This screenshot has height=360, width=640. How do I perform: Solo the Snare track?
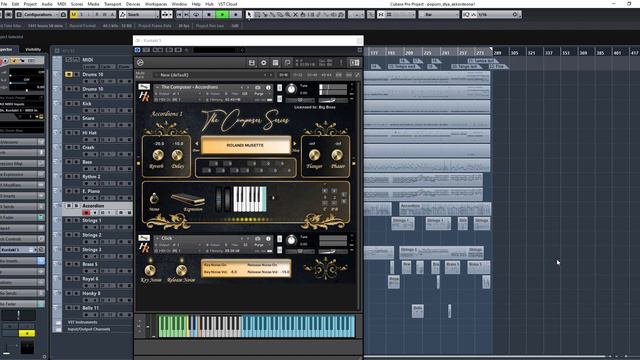tap(76, 118)
